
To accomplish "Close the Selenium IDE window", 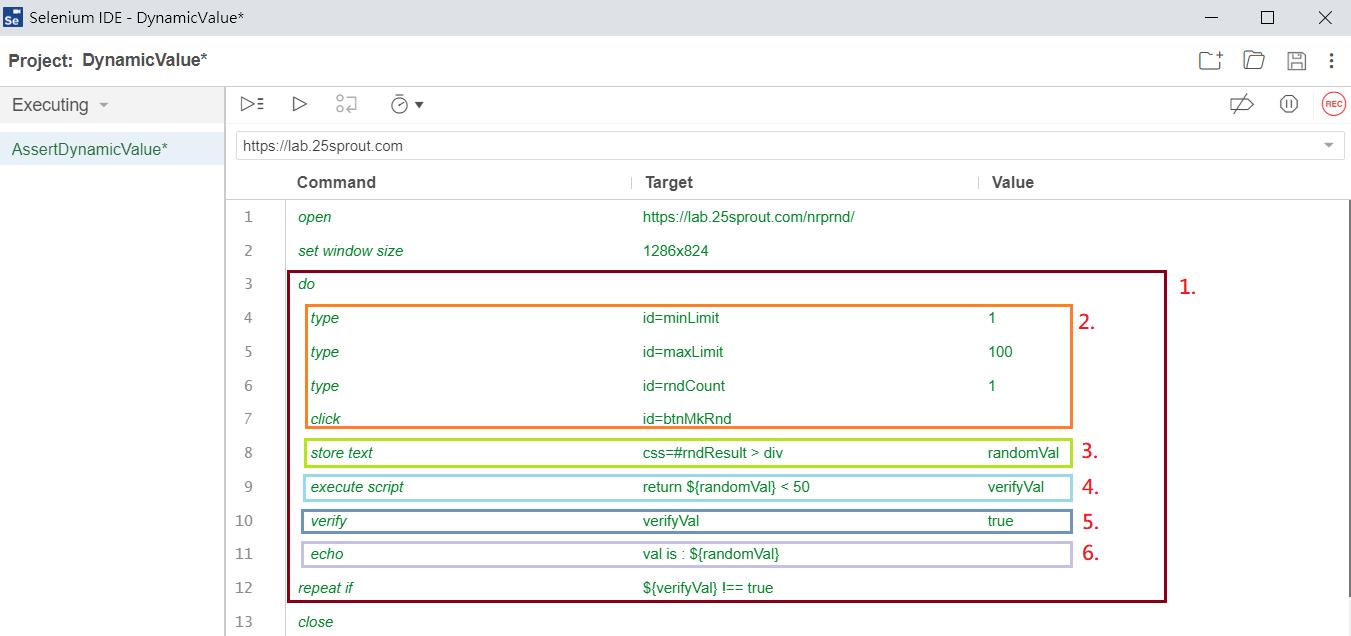I will point(1327,18).
